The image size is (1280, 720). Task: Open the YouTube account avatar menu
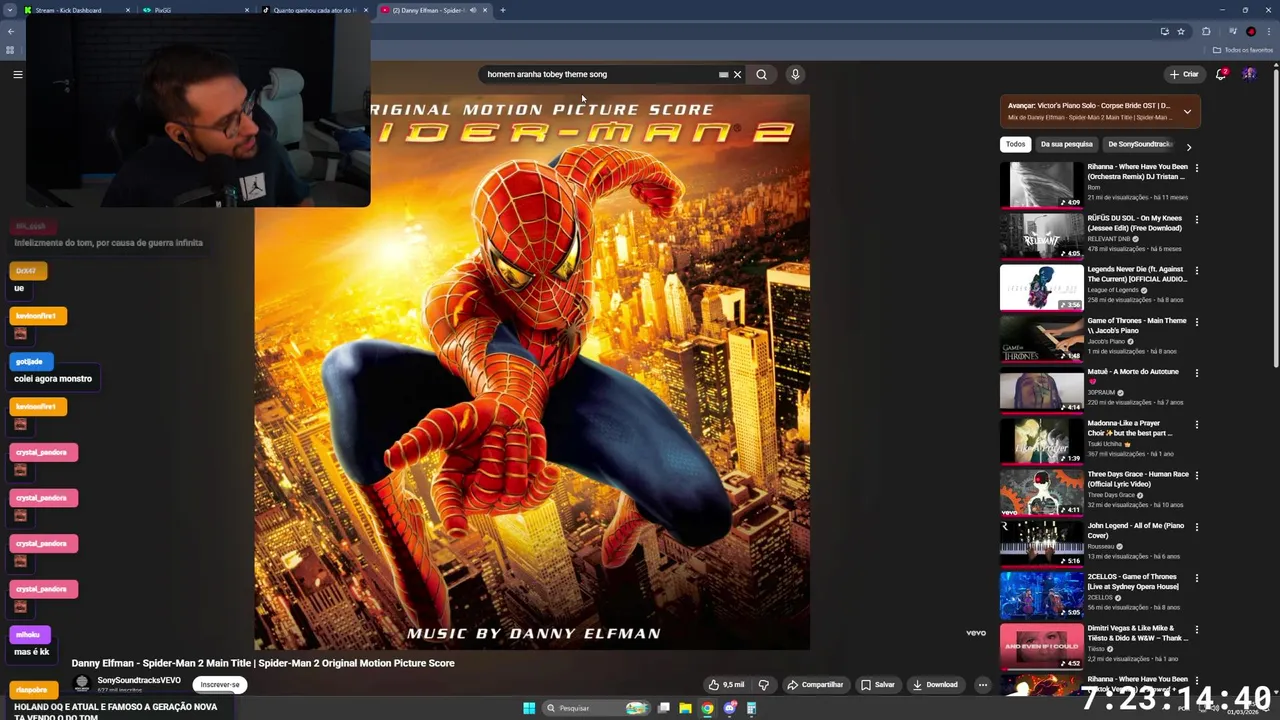[1249, 74]
